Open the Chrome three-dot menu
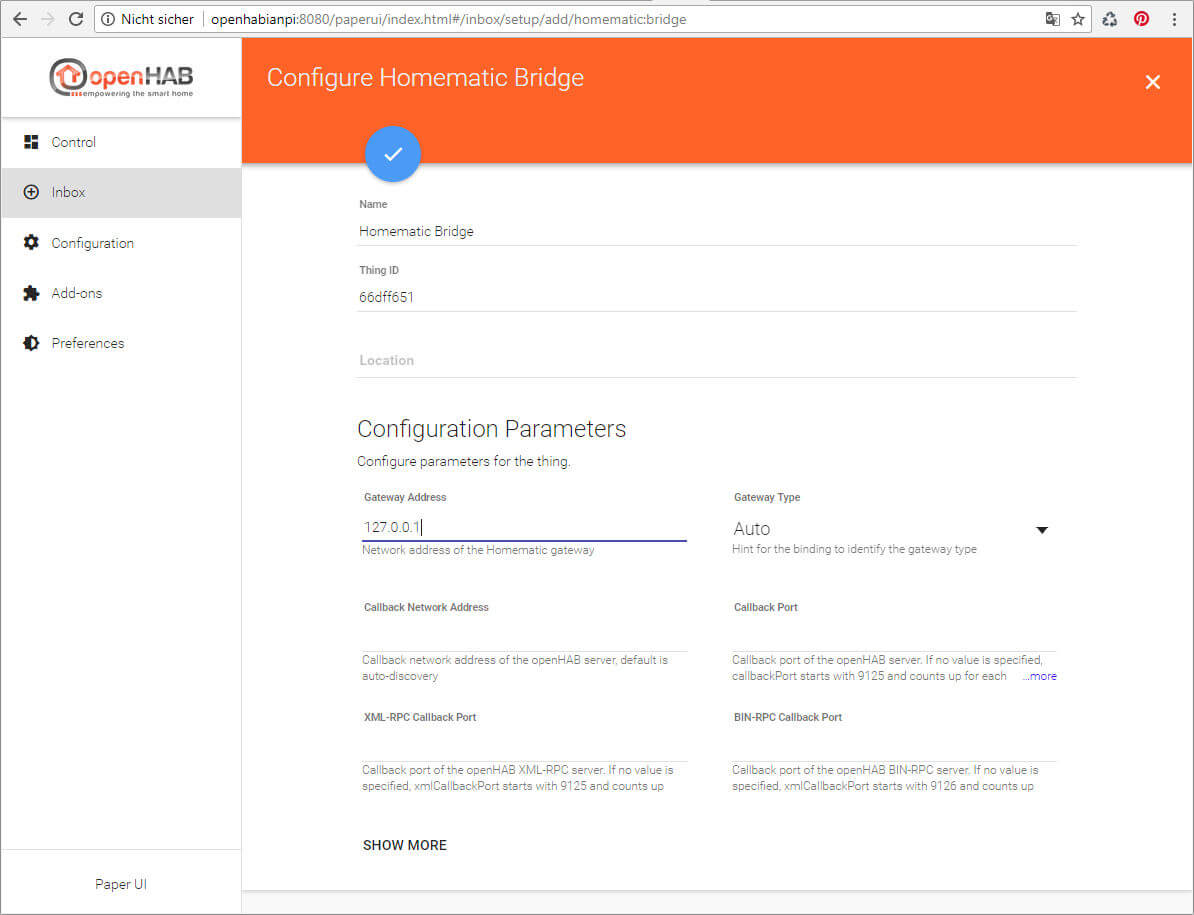1194x915 pixels. (1173, 19)
